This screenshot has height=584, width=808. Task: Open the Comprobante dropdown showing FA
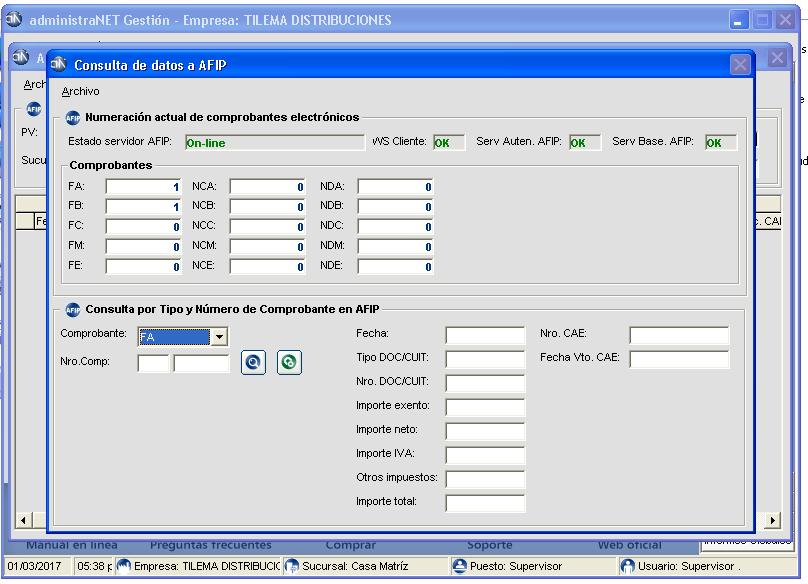point(220,337)
